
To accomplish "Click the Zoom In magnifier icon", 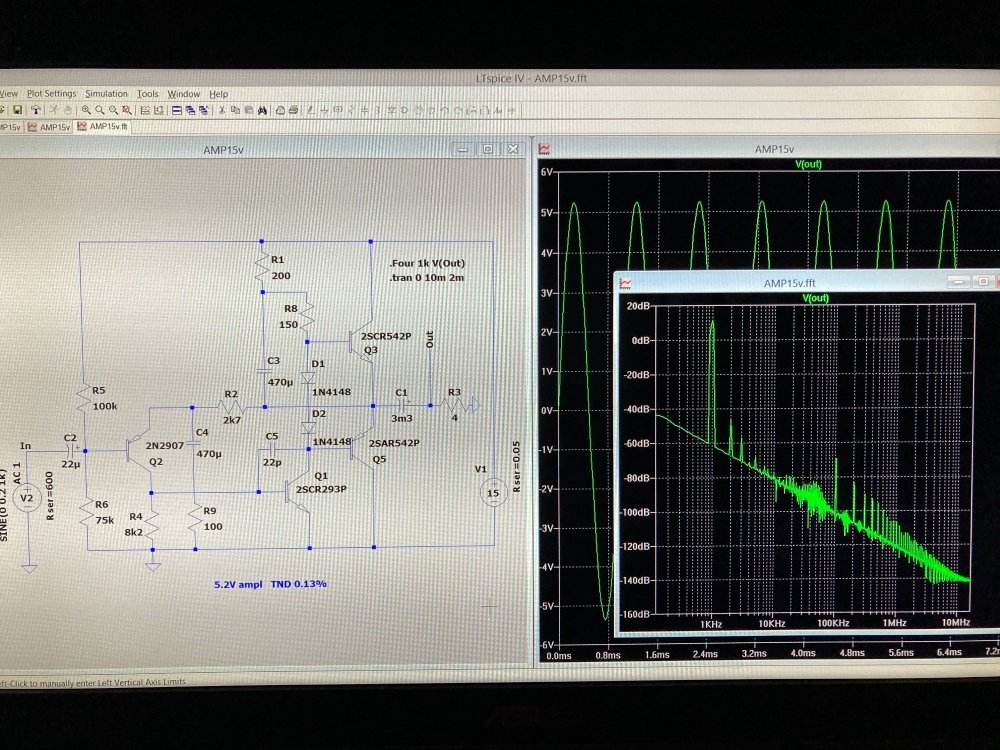I will [86, 110].
